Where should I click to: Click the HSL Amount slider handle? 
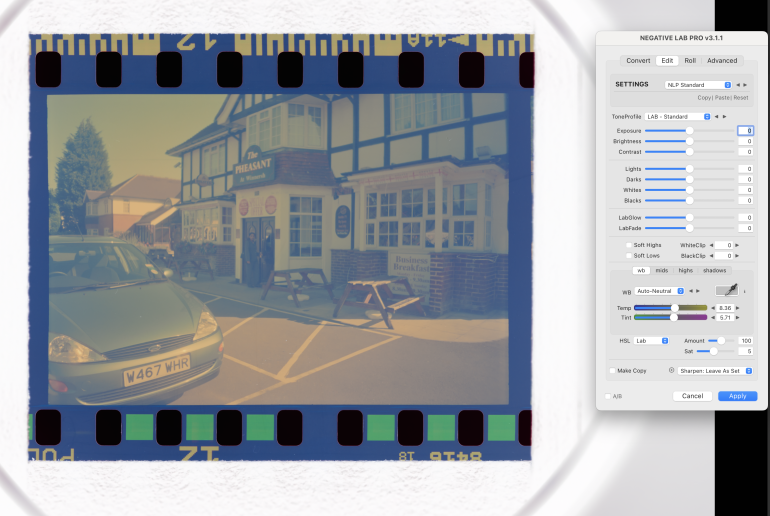click(721, 341)
